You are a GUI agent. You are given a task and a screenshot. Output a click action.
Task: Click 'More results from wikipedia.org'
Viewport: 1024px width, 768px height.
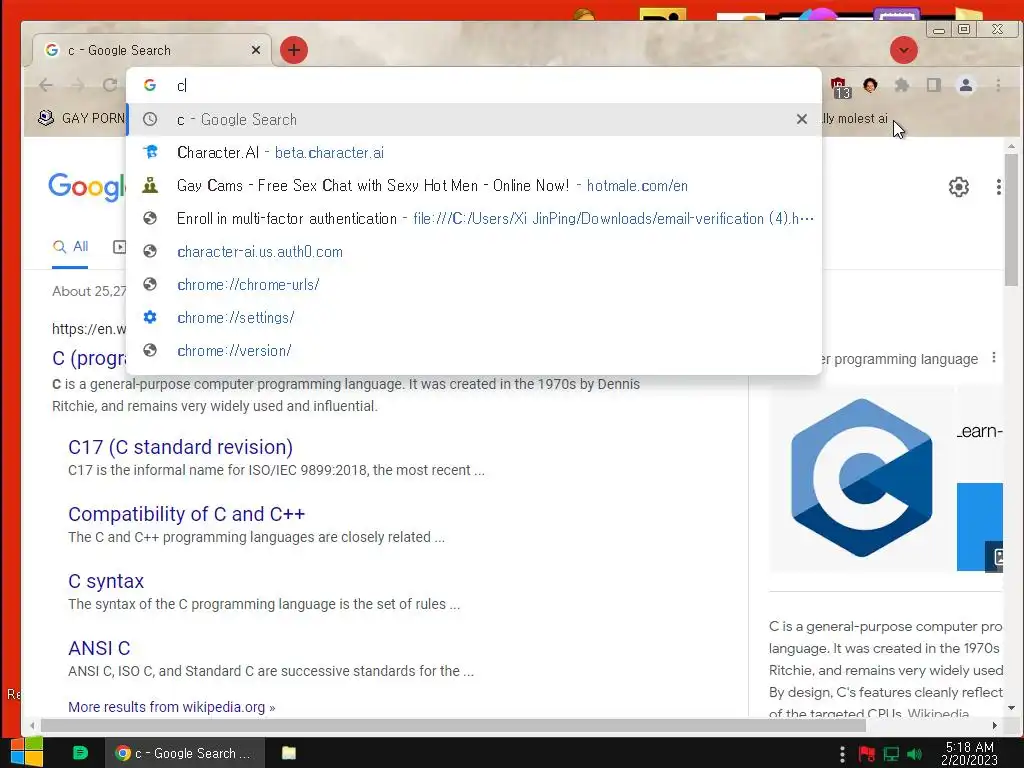tap(172, 707)
